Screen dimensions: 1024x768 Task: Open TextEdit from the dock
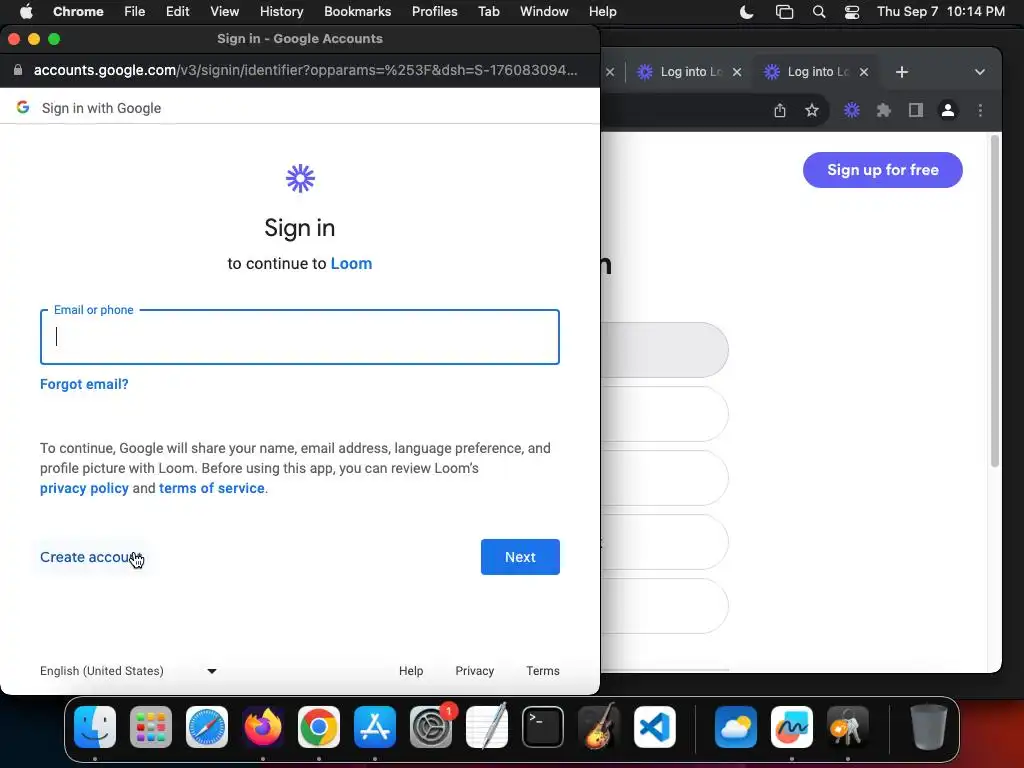click(x=487, y=727)
